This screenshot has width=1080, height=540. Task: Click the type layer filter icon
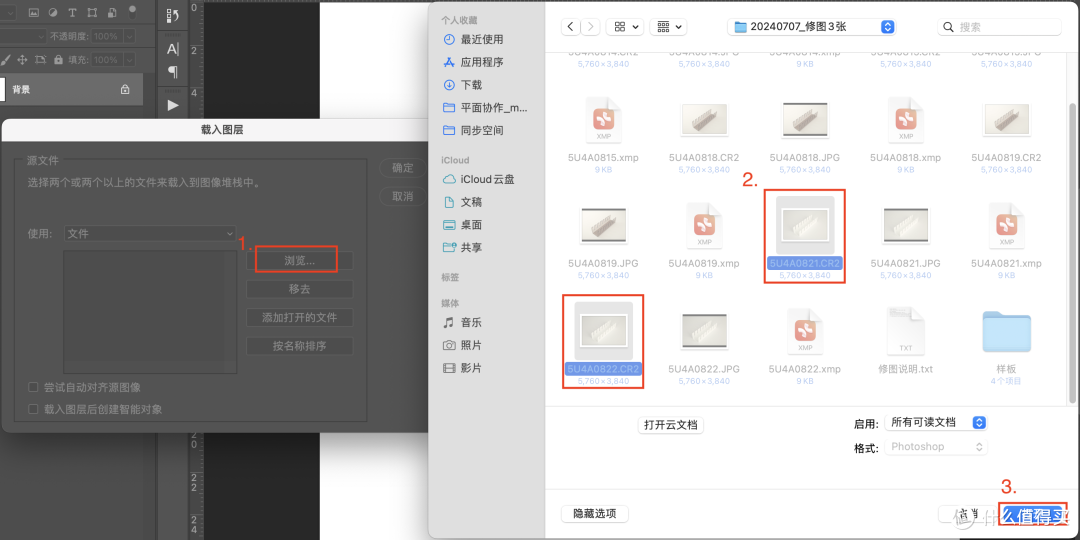[72, 12]
